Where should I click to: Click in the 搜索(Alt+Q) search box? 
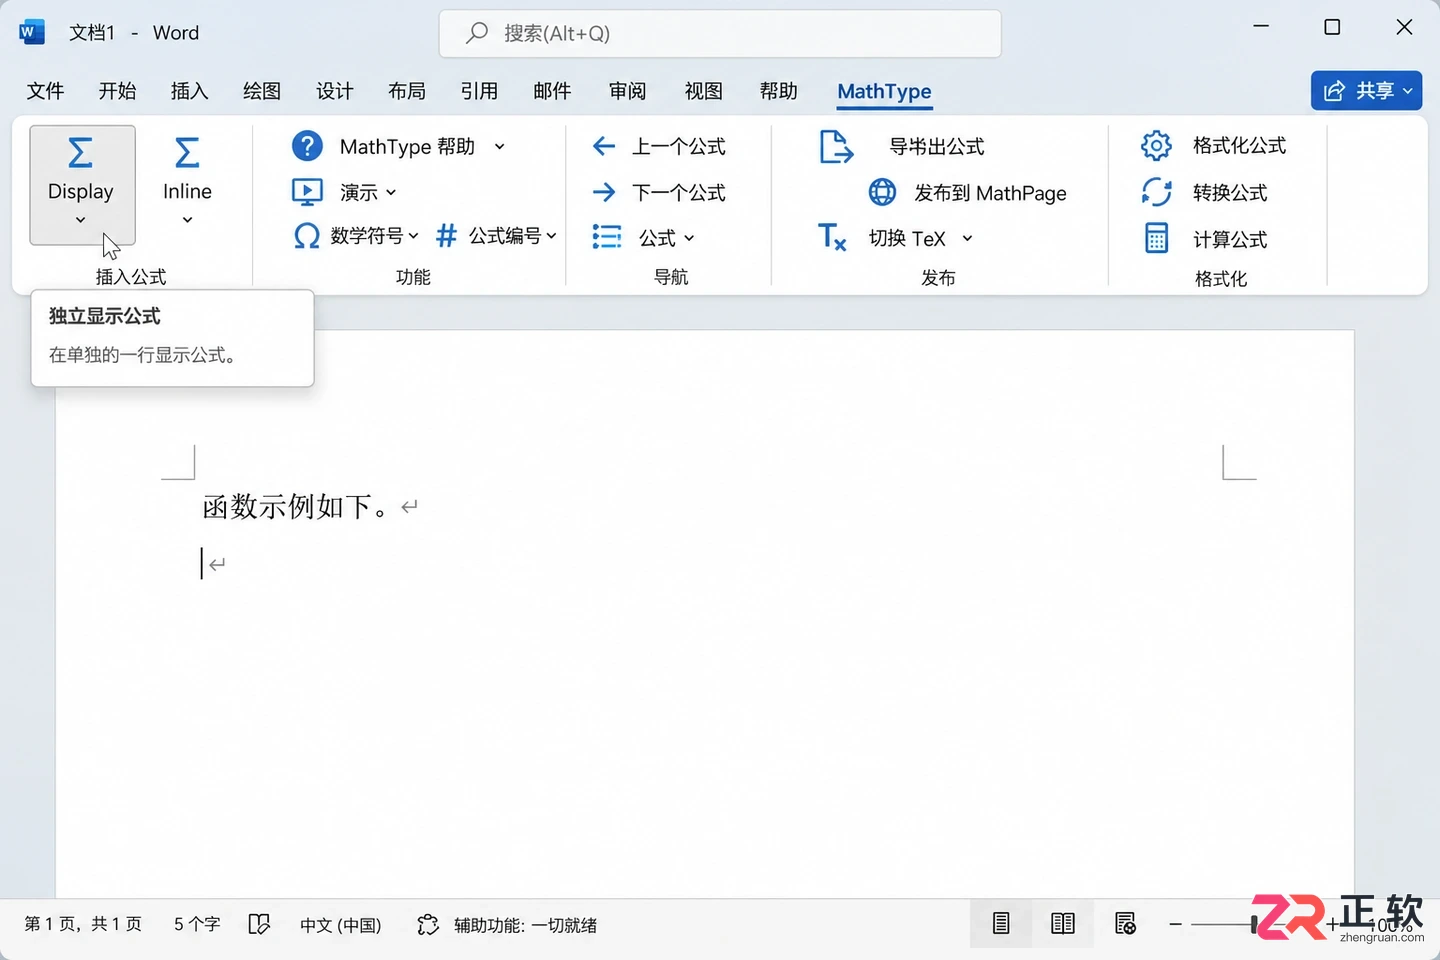click(720, 33)
